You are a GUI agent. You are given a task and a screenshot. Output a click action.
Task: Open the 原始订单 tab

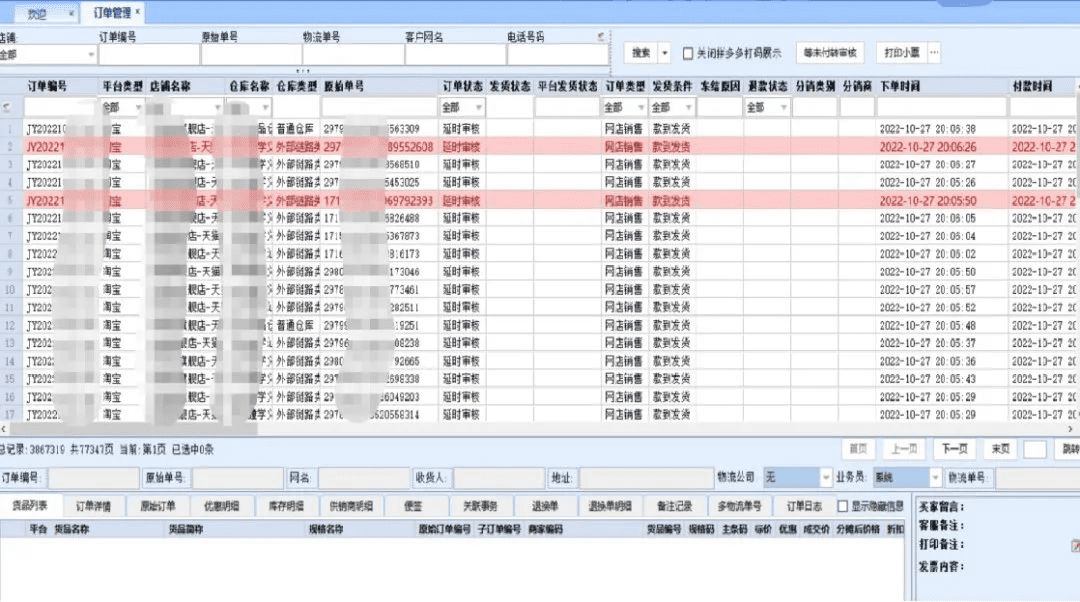(x=158, y=506)
